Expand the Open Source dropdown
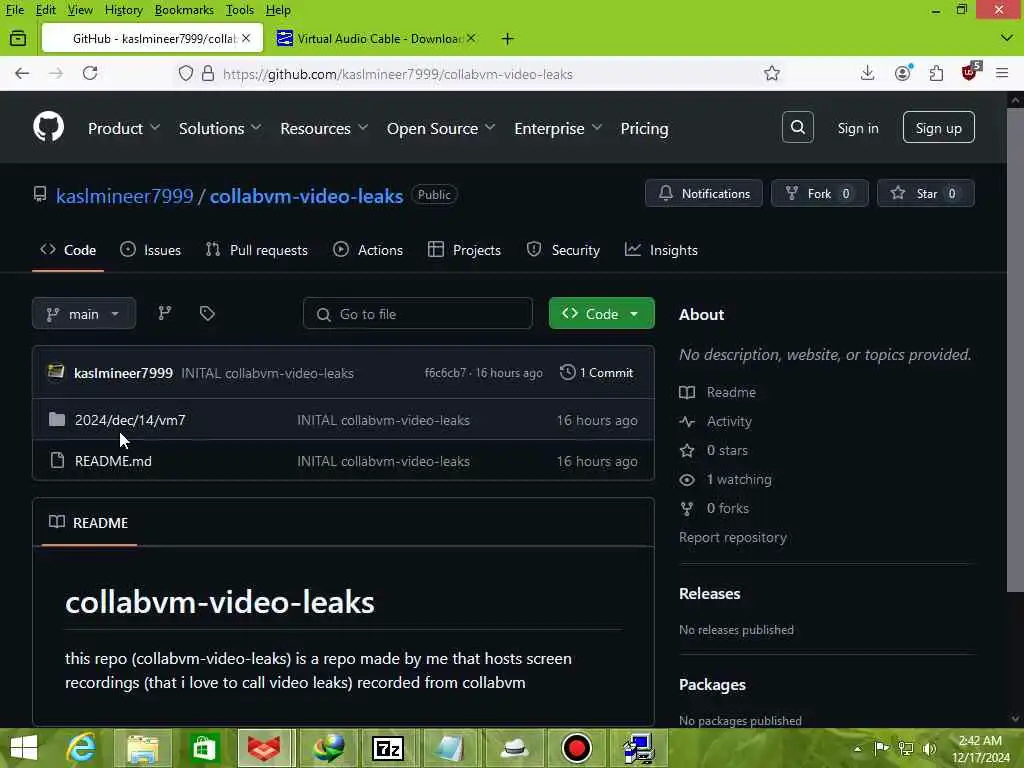This screenshot has width=1024, height=768. point(441,128)
